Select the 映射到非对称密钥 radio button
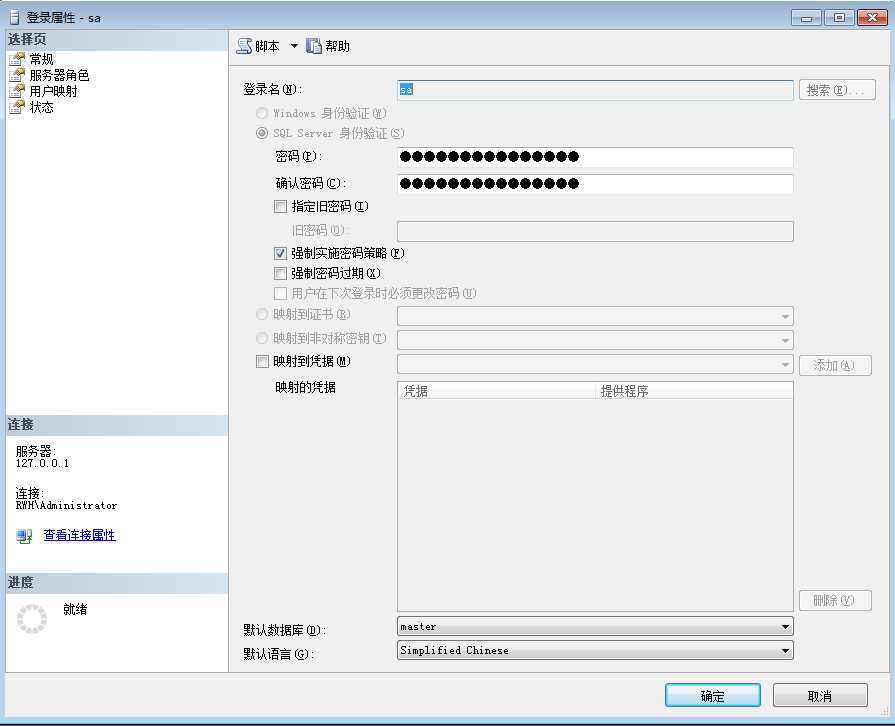Viewport: 895px width, 726px height. click(262, 338)
